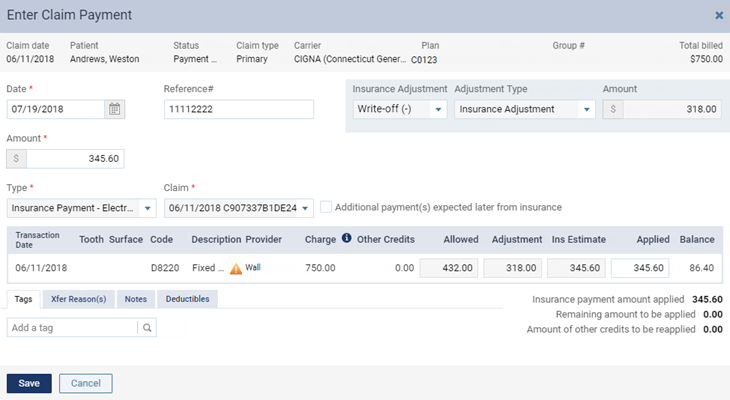
Task: Click the Transaction Date column header
Action: (37, 240)
